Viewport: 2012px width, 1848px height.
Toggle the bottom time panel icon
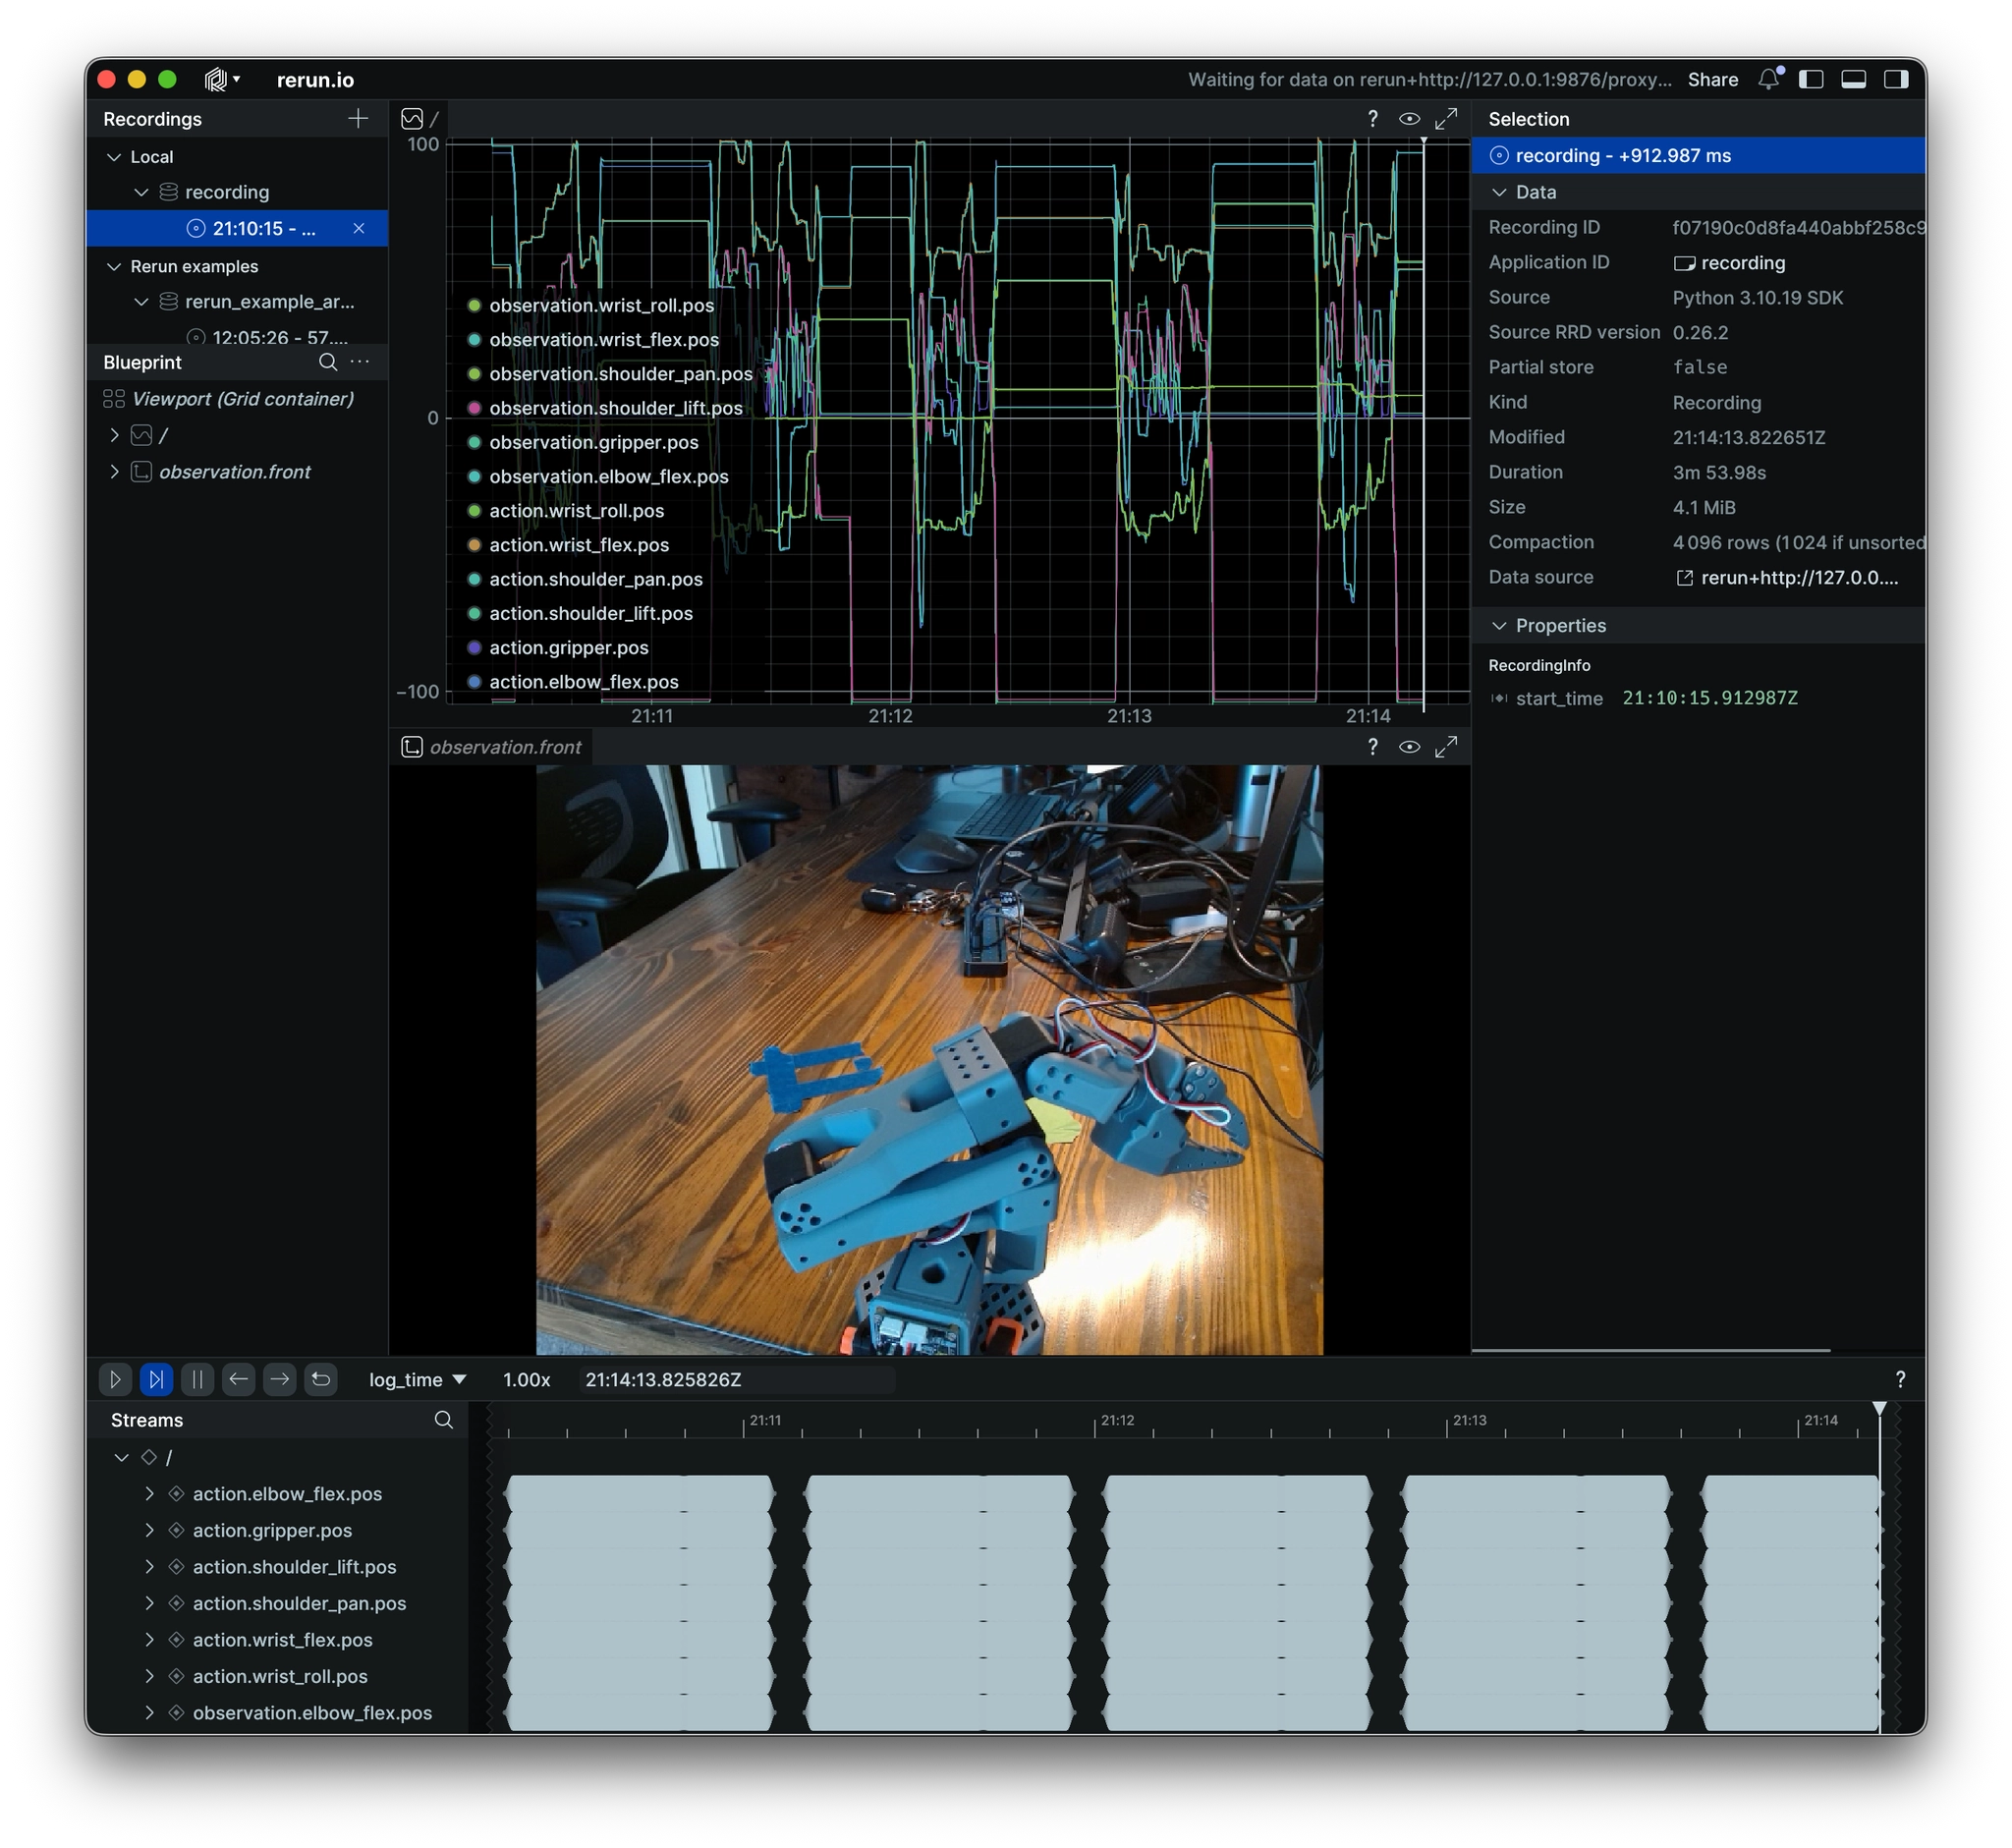(x=1853, y=79)
